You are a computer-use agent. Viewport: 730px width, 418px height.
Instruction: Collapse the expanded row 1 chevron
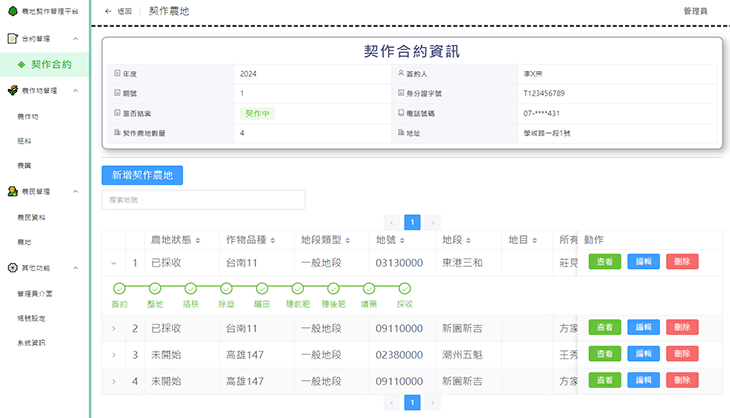[x=113, y=263]
